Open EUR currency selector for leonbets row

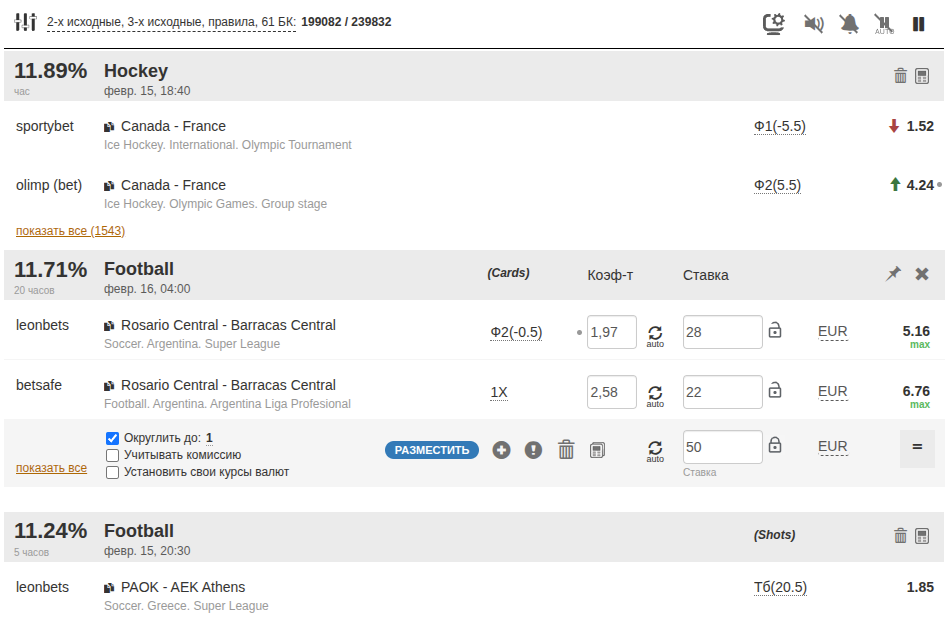click(x=832, y=332)
